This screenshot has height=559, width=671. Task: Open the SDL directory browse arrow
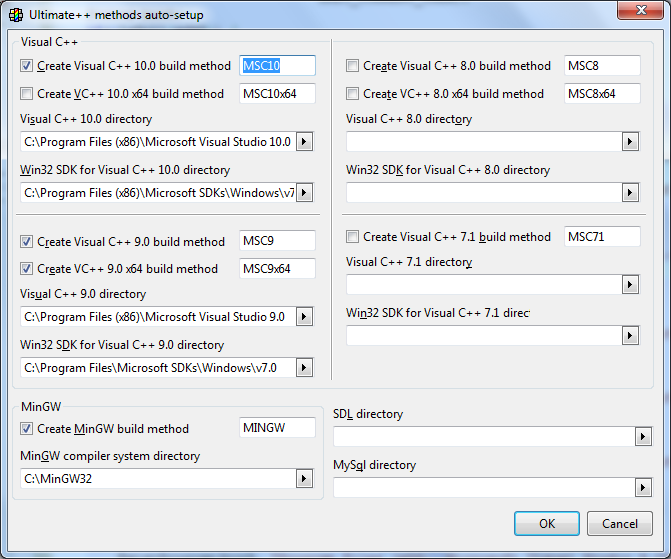pos(642,436)
